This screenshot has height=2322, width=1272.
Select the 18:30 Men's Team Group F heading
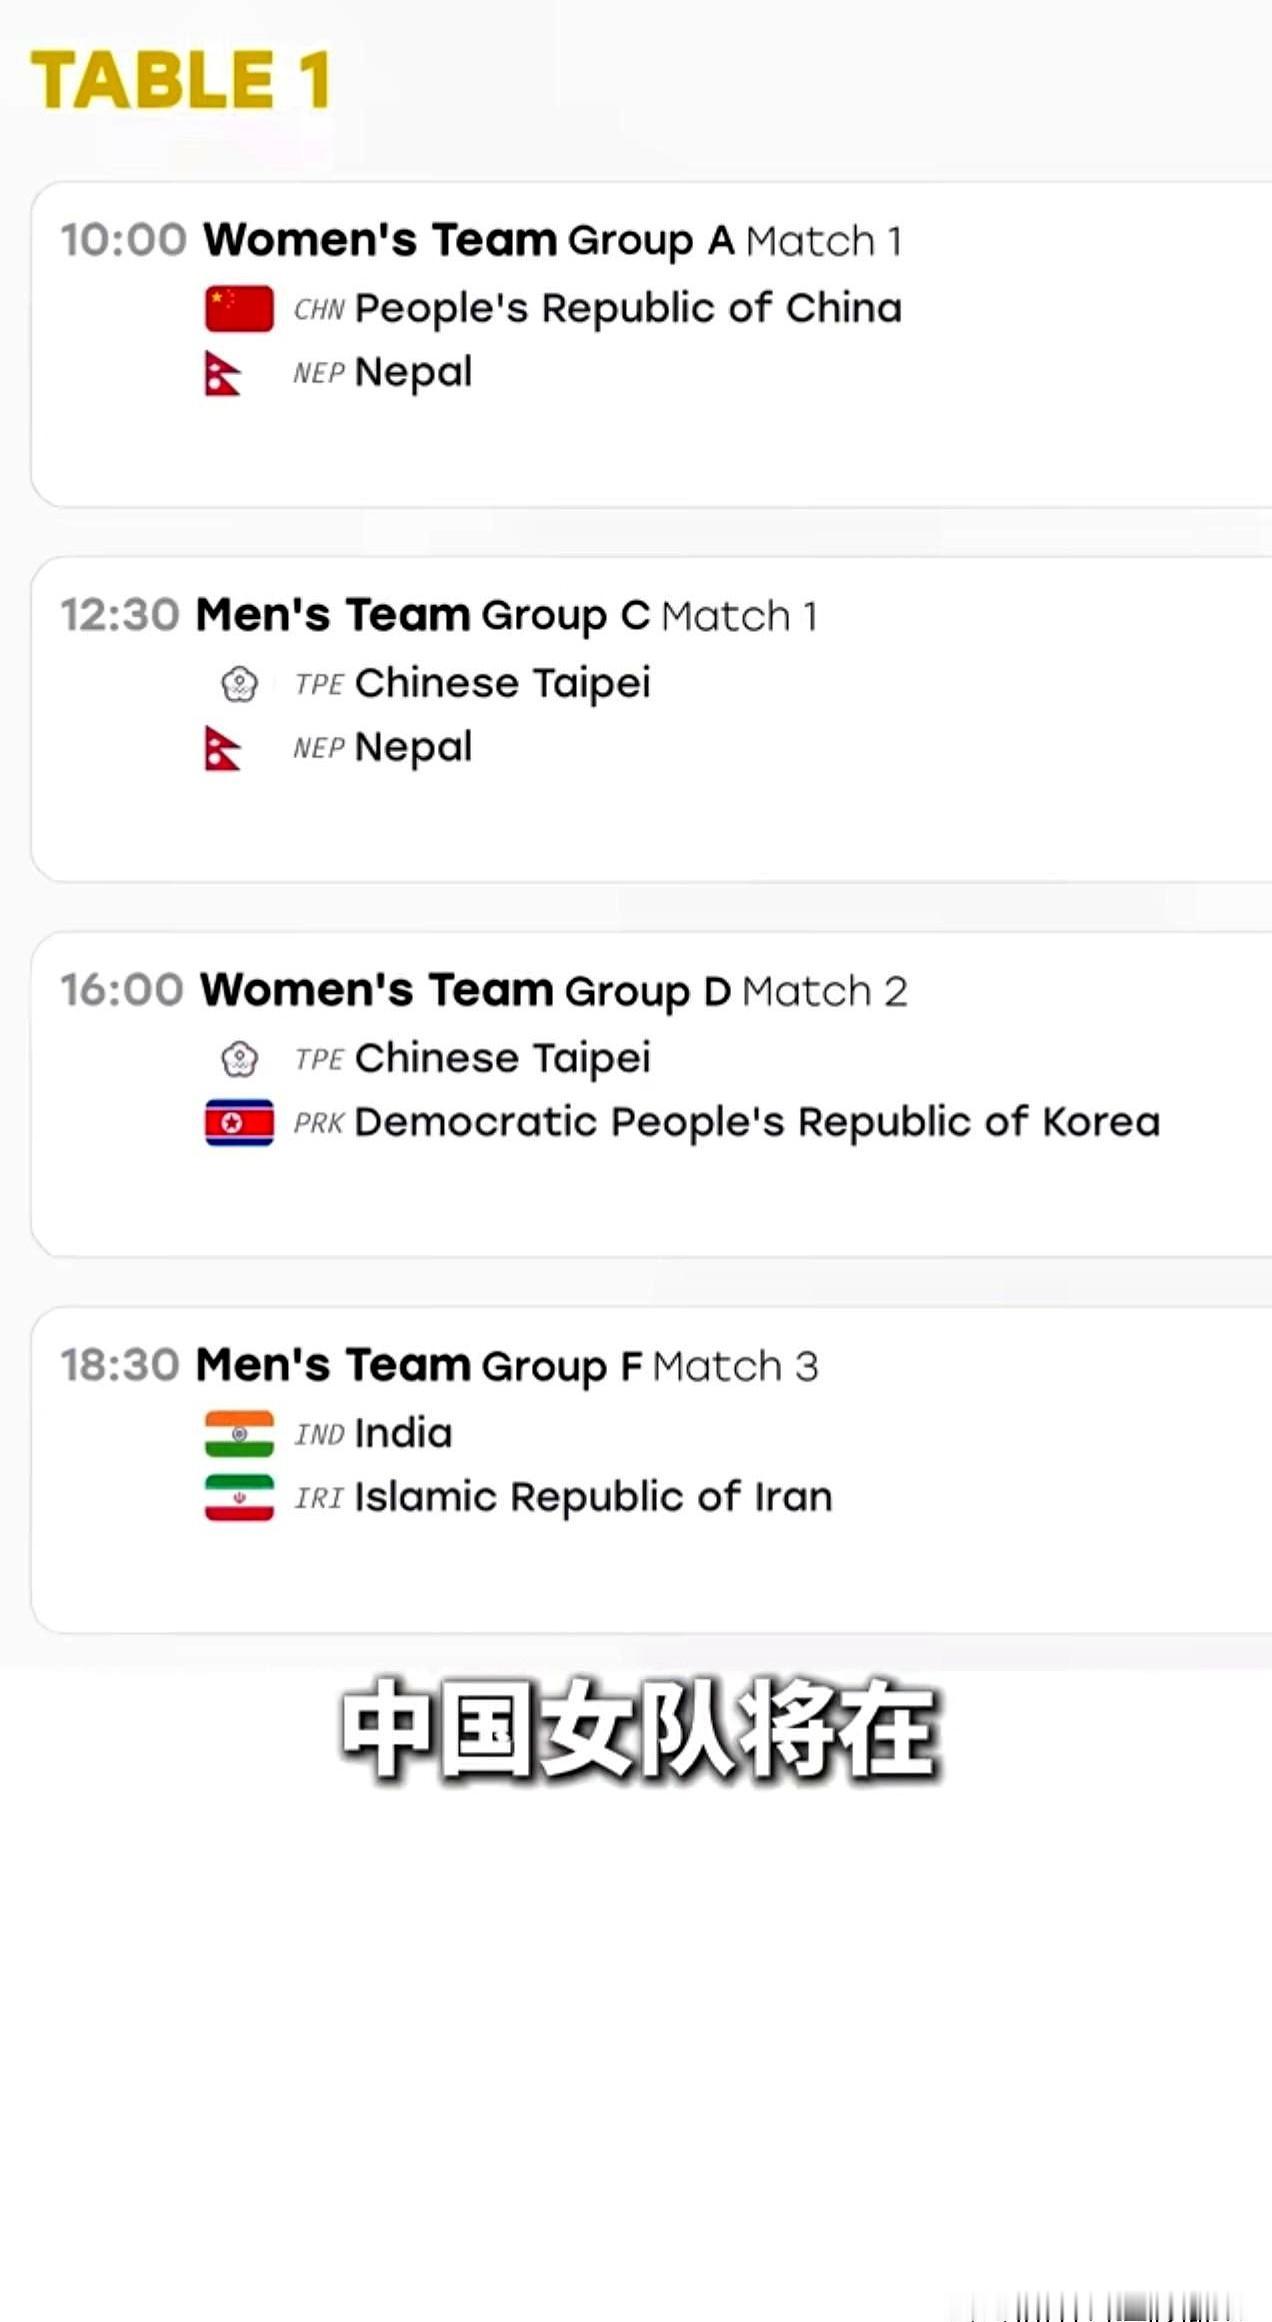tap(439, 1365)
